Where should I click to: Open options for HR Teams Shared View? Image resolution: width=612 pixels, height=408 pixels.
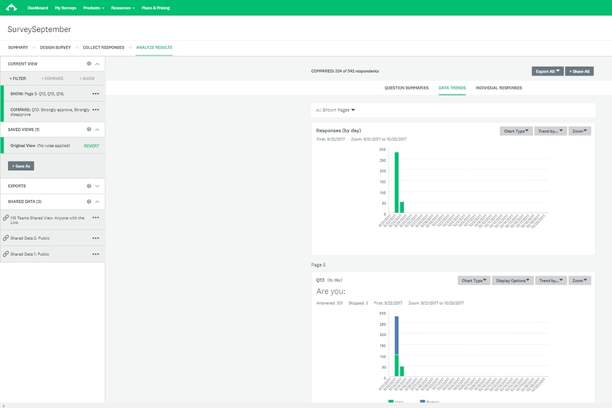coord(96,217)
